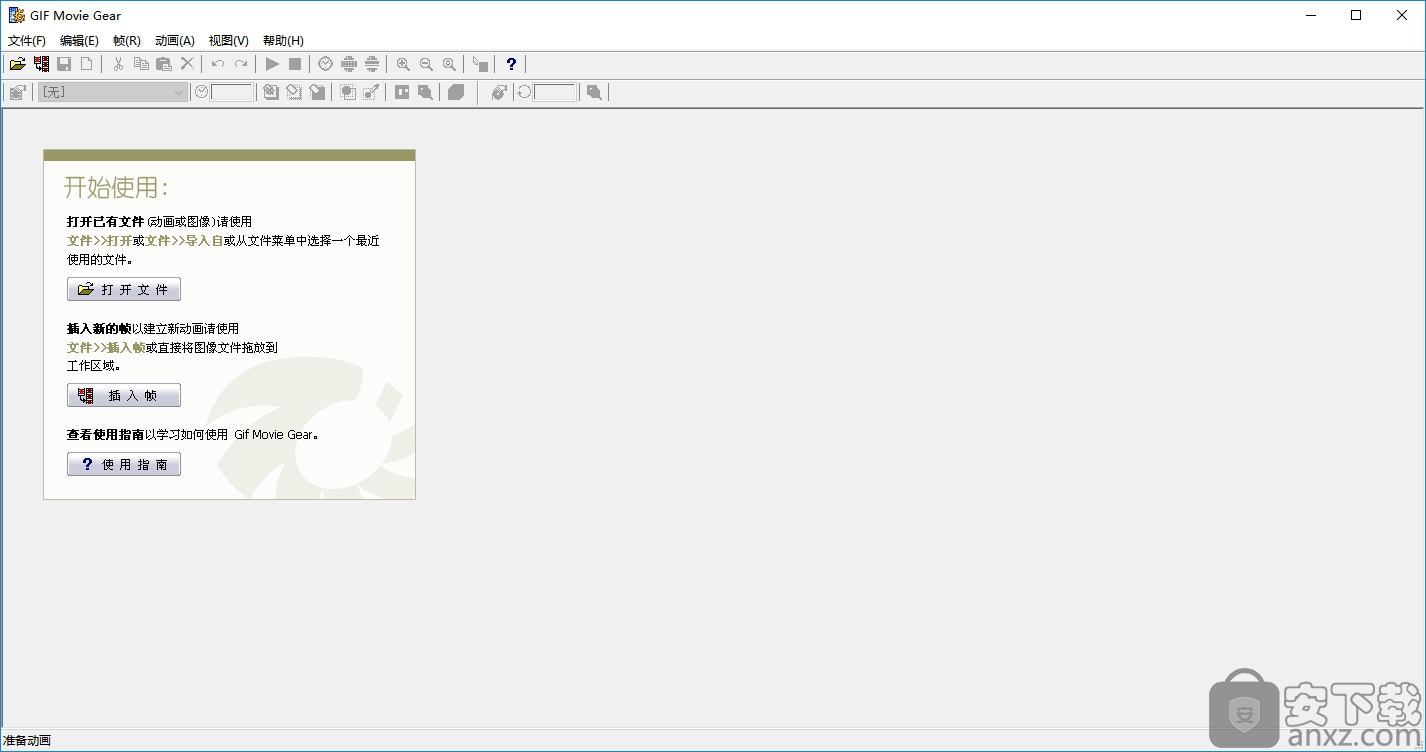
Task: Click the copy toolbar icon
Action: (141, 64)
